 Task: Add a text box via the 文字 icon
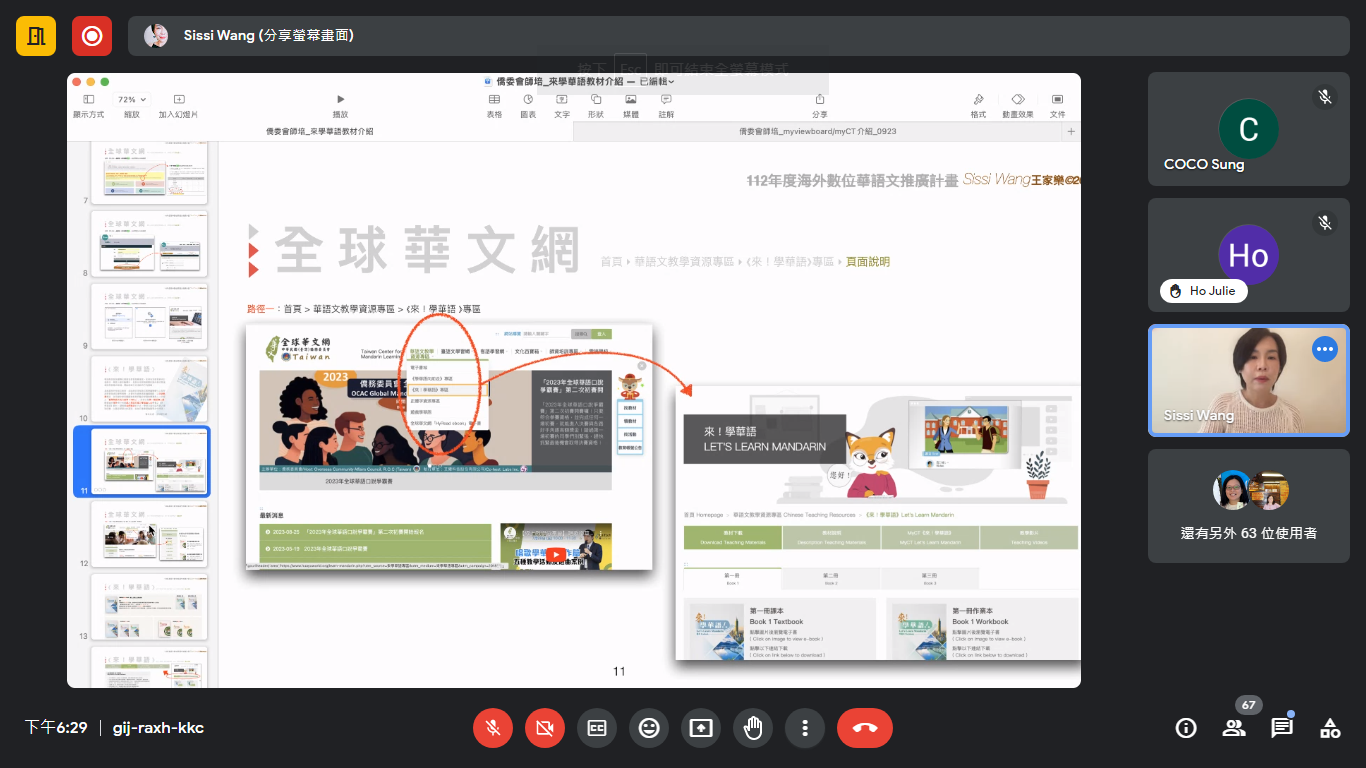[x=562, y=100]
